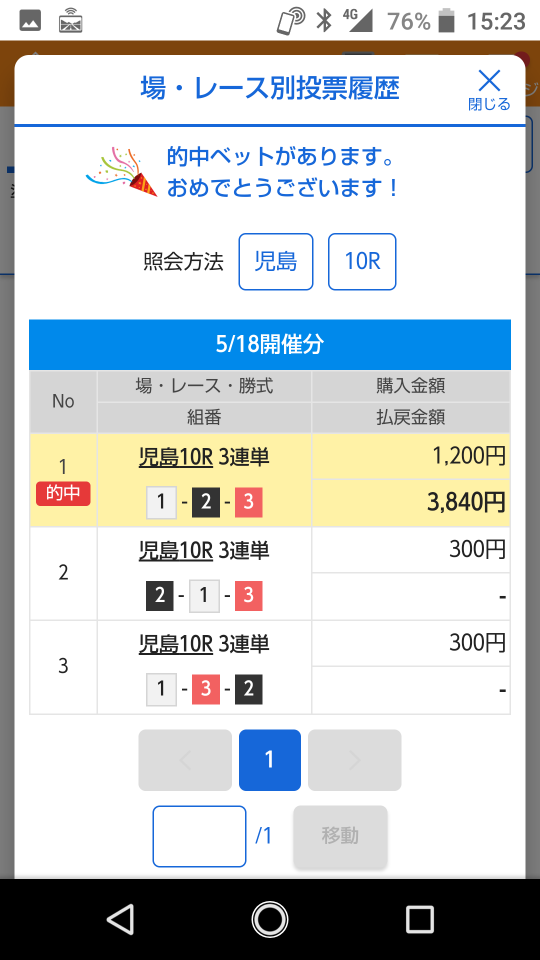
Task: Tap the red 的中 badge
Action: pos(63,493)
